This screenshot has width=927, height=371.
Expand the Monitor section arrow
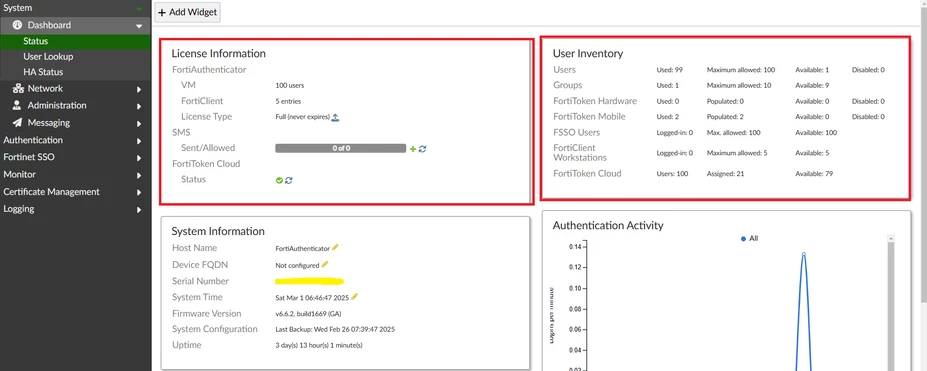tap(140, 175)
